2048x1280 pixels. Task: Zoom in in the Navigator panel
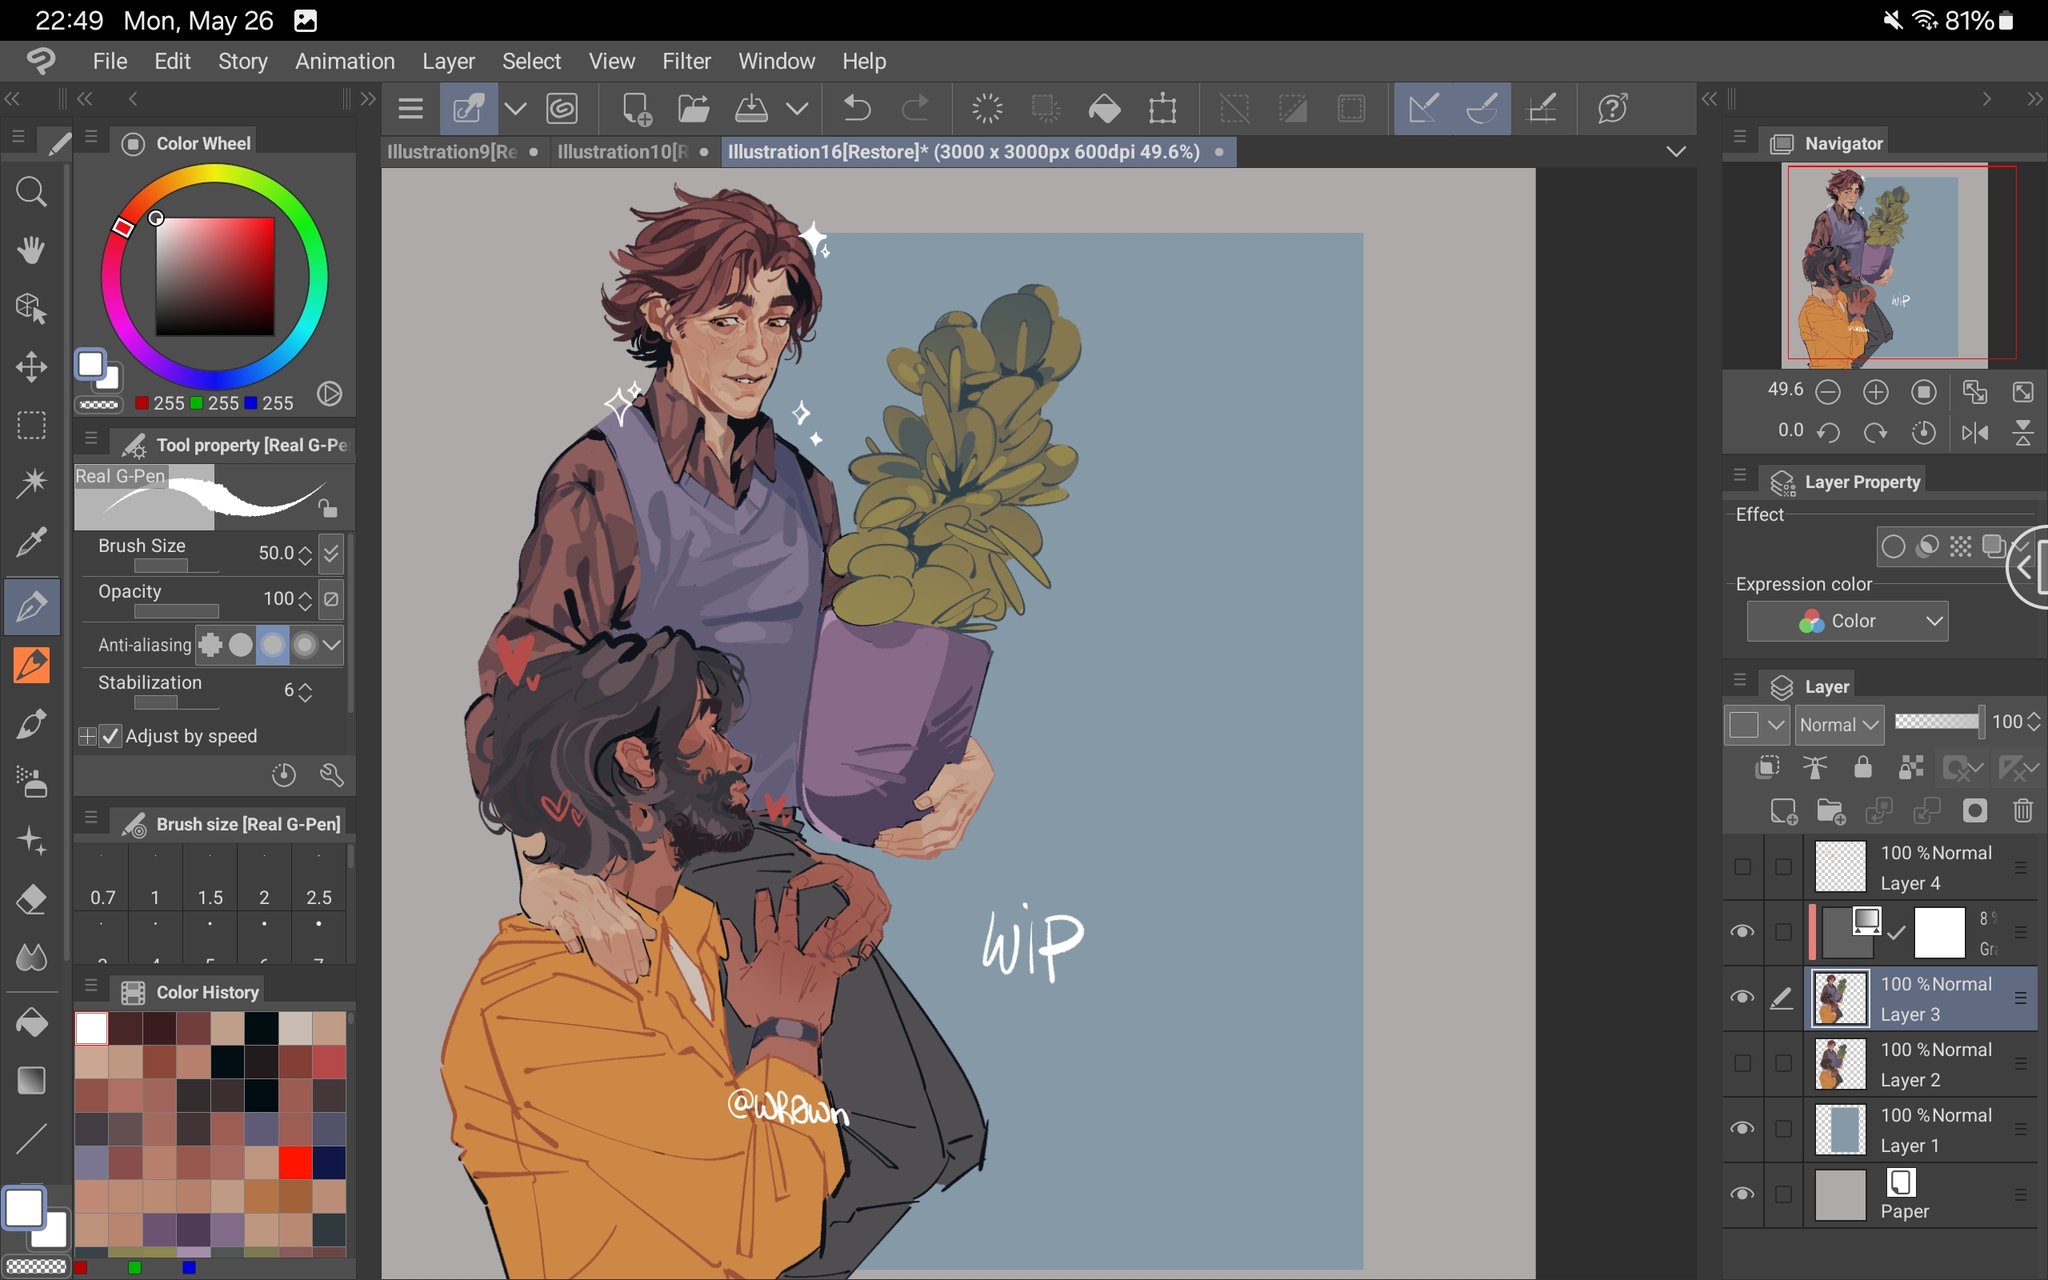(x=1876, y=392)
